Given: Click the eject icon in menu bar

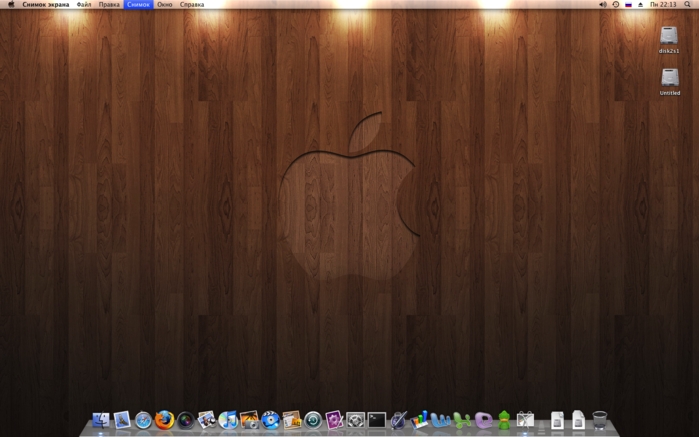Looking at the screenshot, I should [x=641, y=4].
